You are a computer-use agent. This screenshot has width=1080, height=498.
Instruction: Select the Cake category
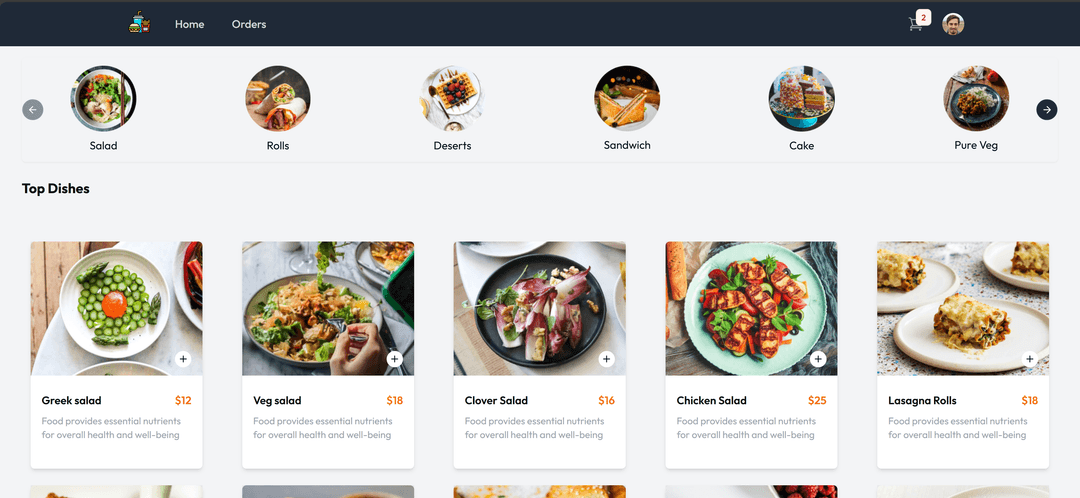[802, 108]
